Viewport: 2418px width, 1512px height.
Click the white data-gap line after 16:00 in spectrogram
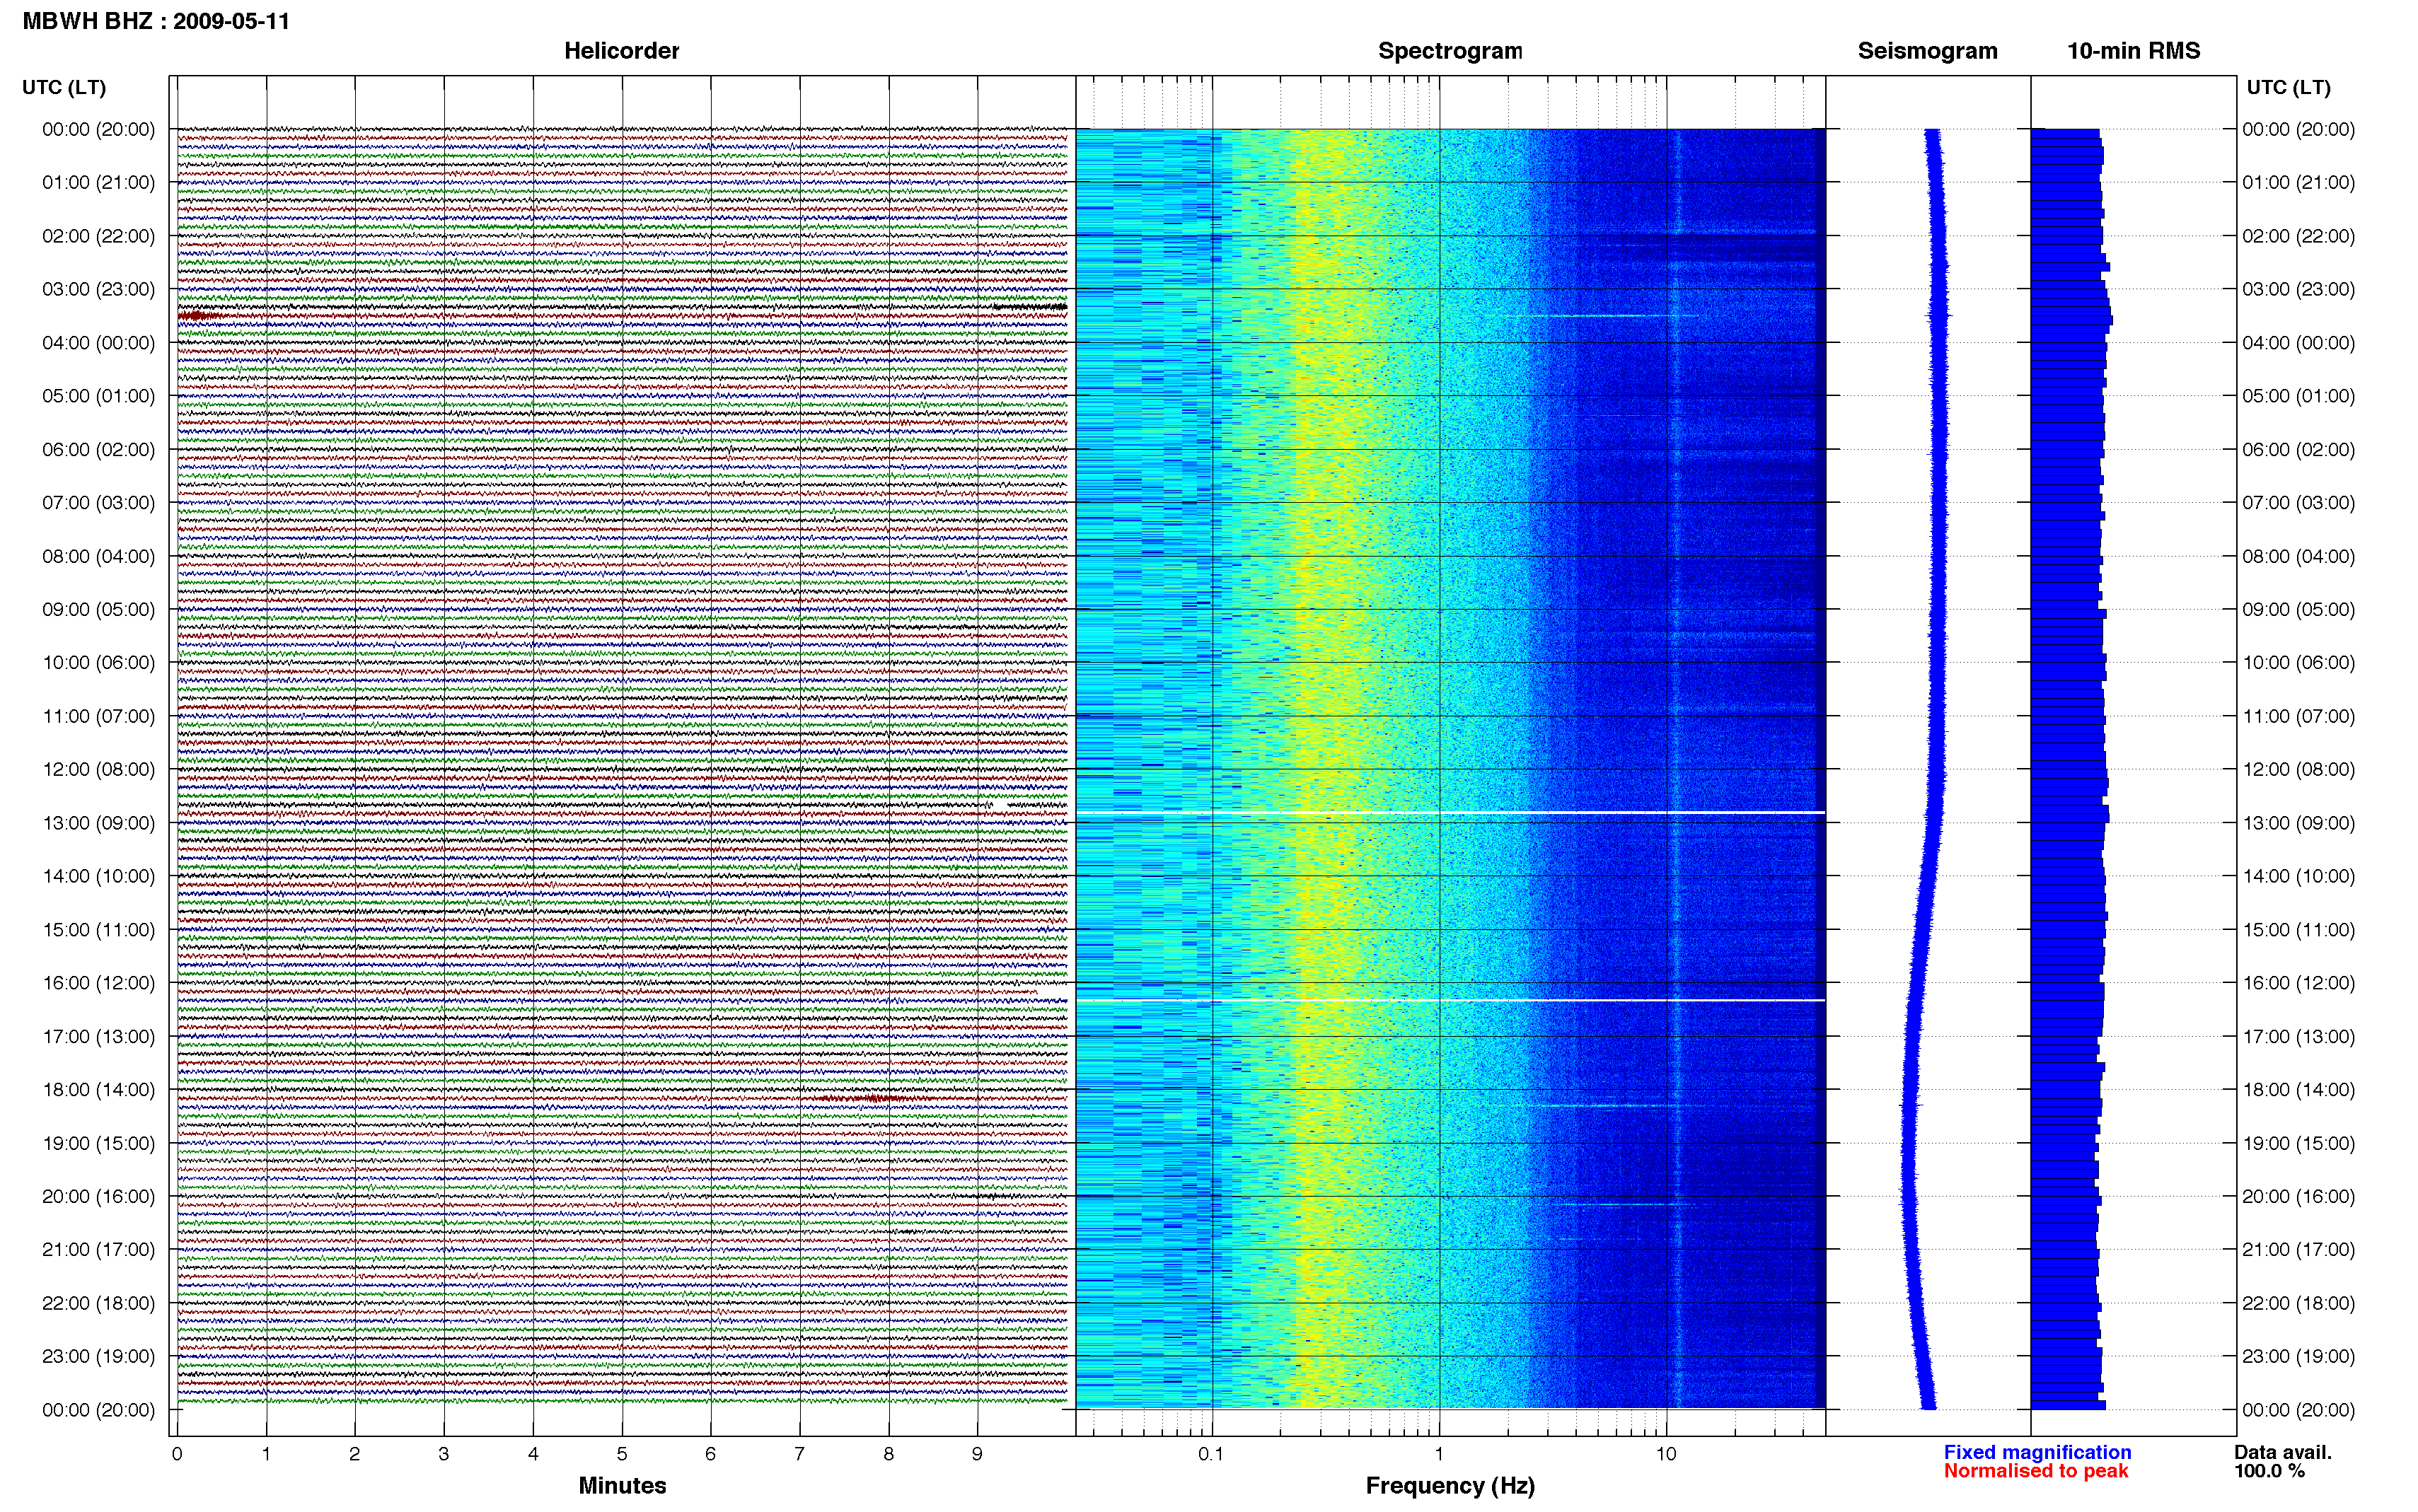click(1450, 1000)
